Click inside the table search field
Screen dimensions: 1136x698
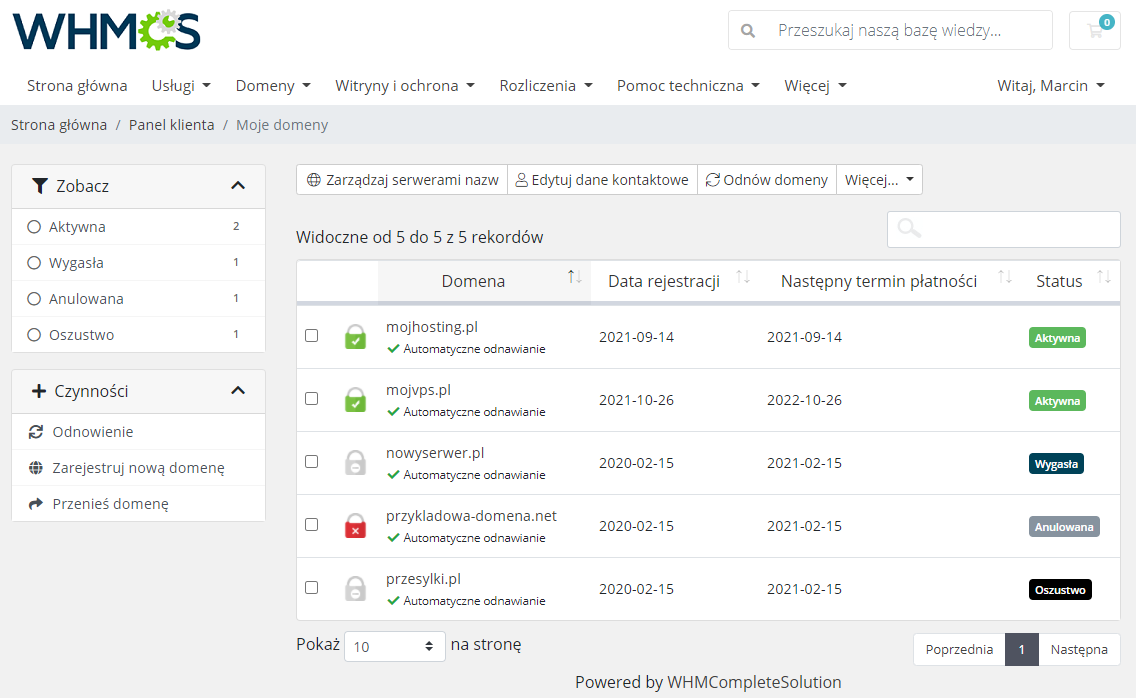(1003, 230)
